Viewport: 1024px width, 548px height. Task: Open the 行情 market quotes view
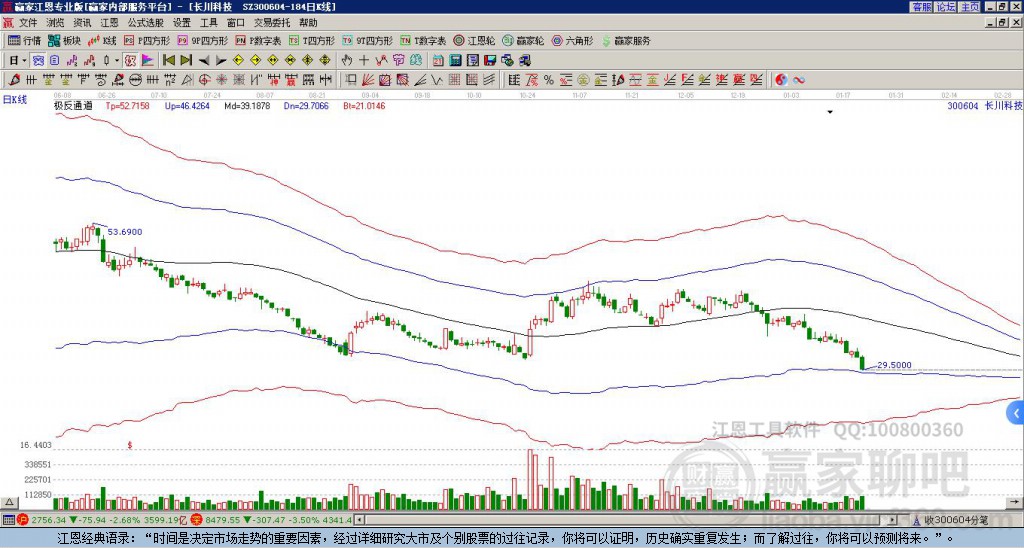tap(24, 41)
